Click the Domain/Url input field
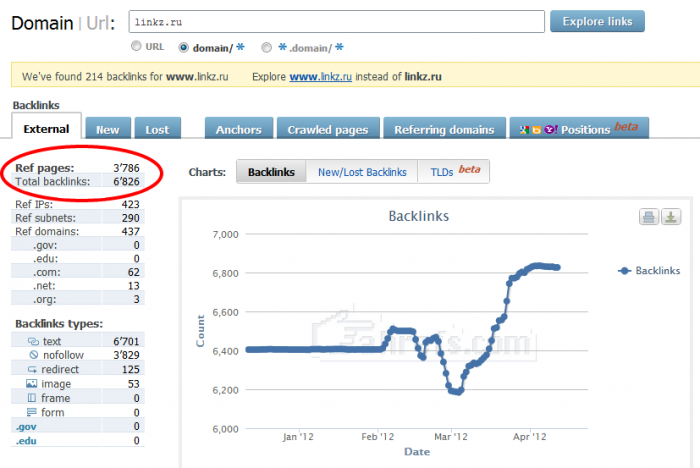Screen dimensions: 700x468 click(x=337, y=21)
